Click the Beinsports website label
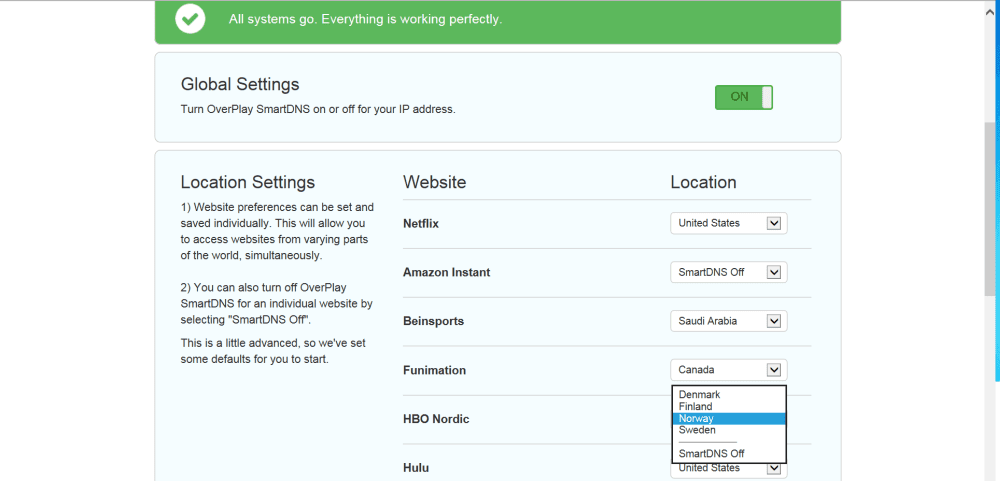 (433, 321)
